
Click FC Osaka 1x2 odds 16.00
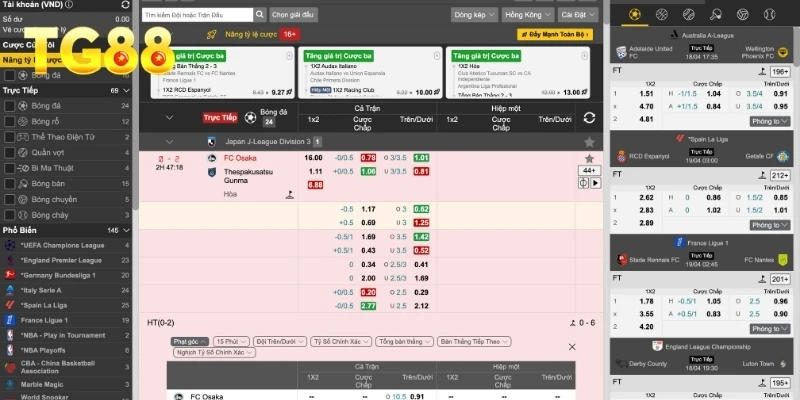pos(313,158)
